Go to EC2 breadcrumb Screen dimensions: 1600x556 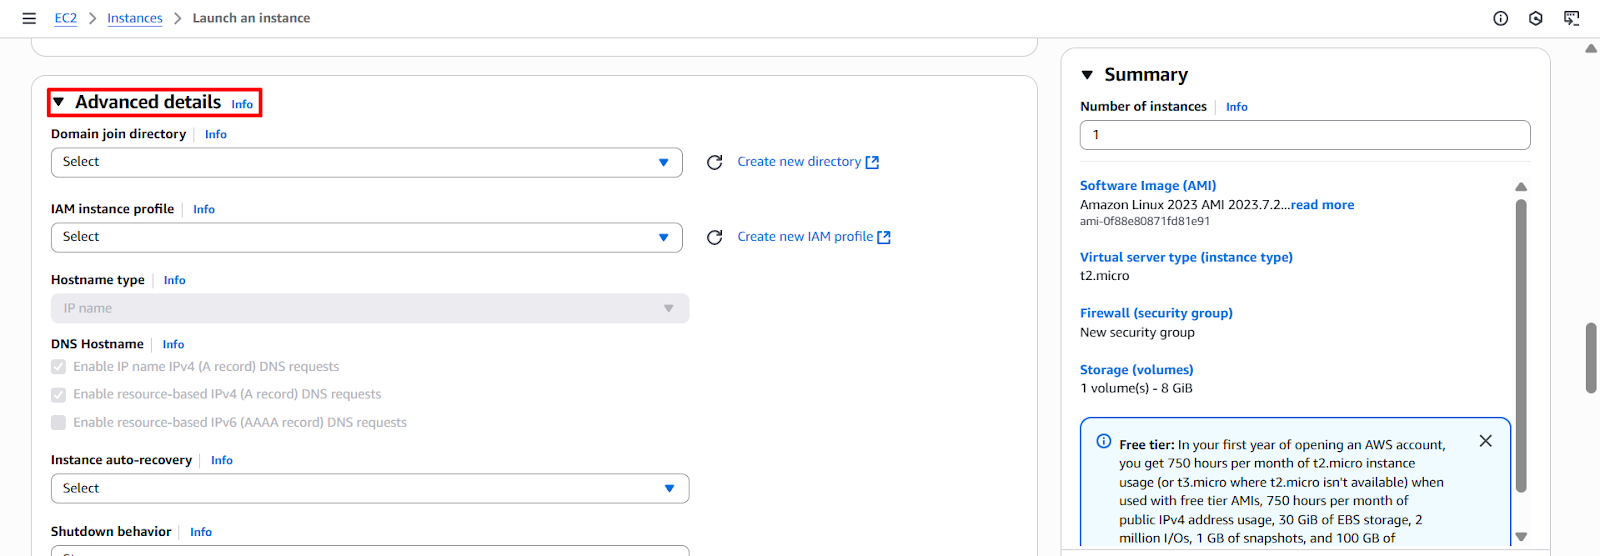66,18
